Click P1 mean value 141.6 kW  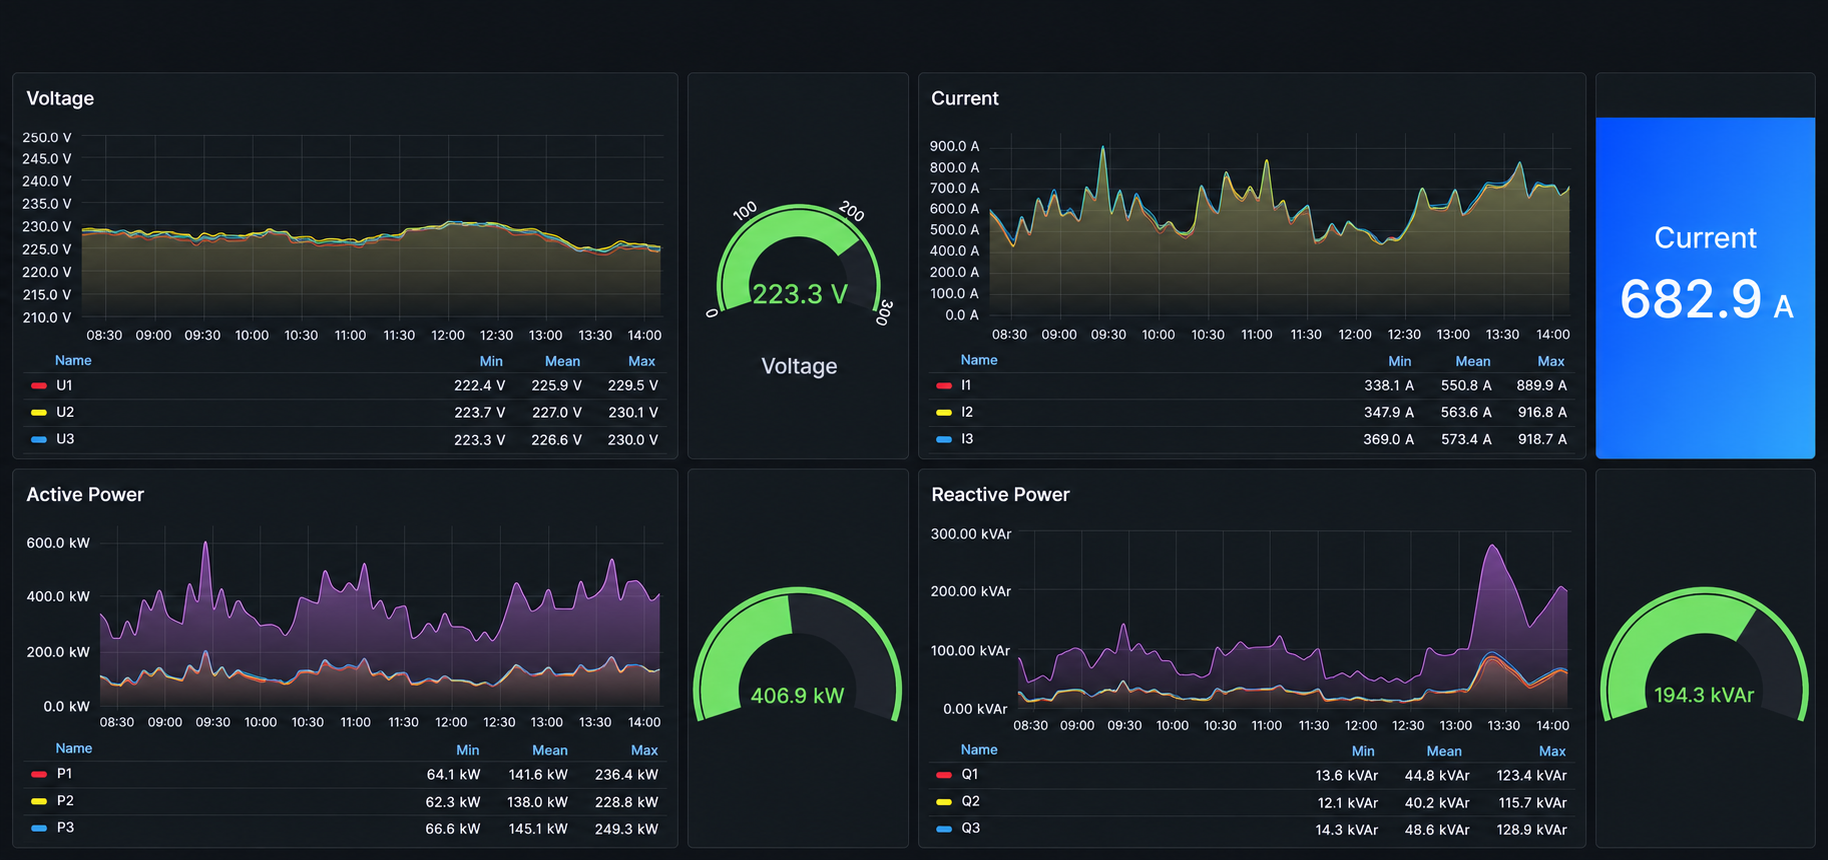click(538, 774)
